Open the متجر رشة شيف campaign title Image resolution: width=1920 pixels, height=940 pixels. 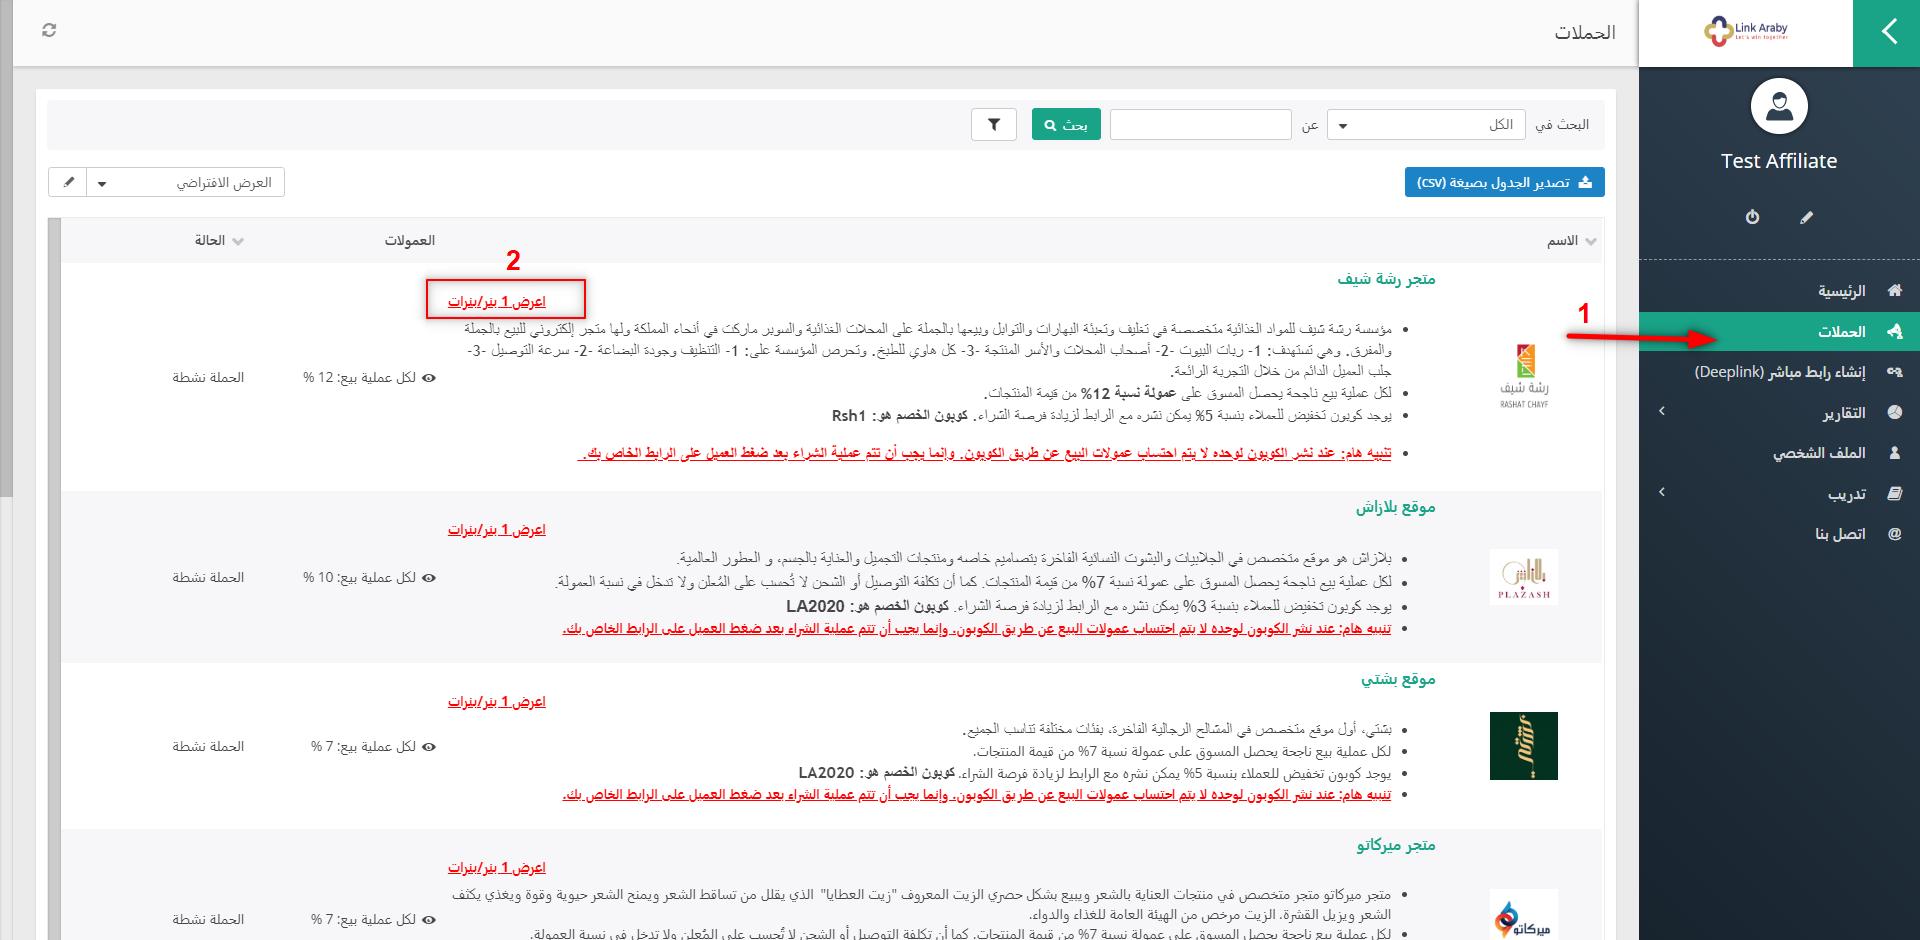click(x=1386, y=279)
